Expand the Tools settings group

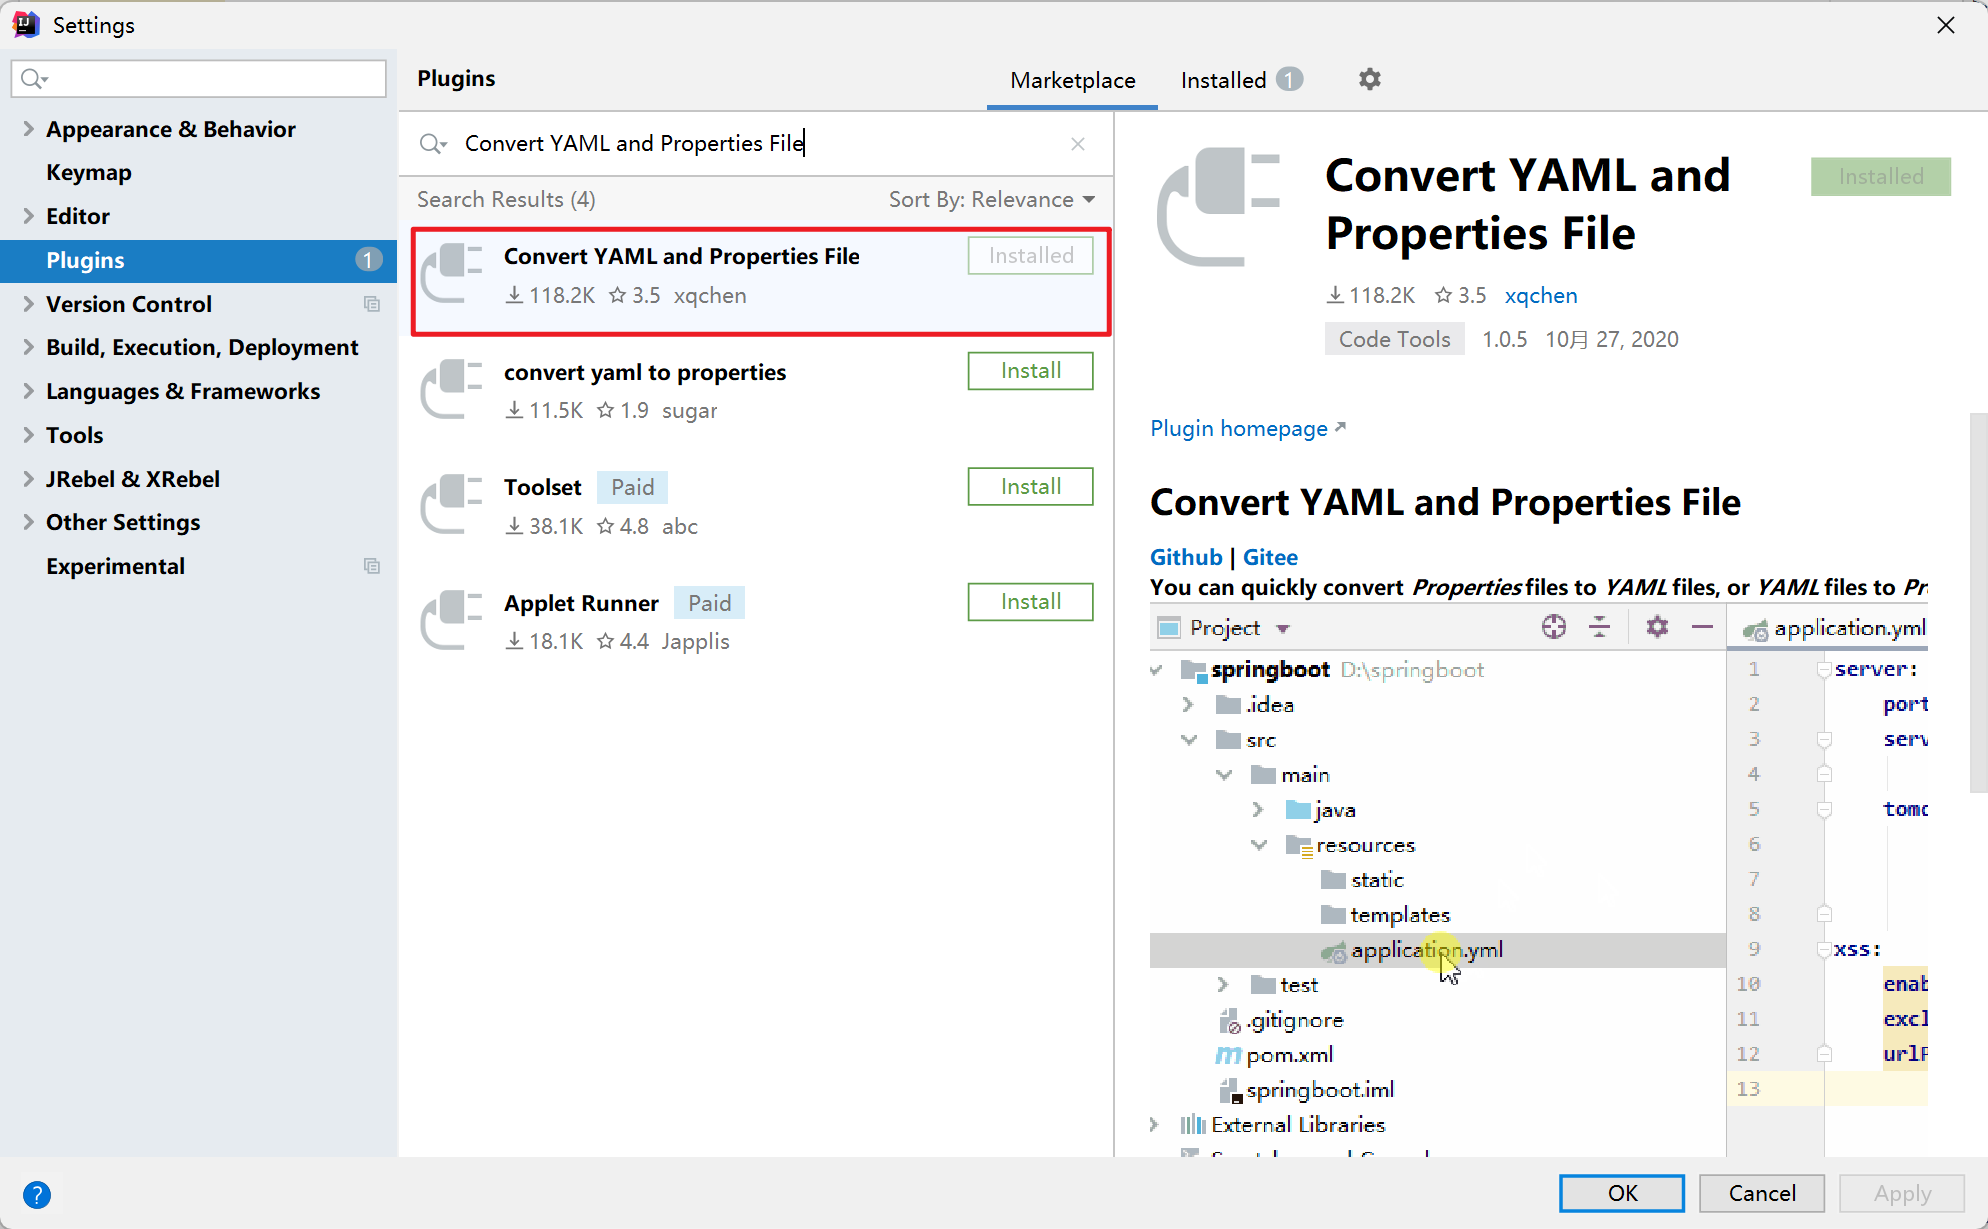tap(28, 435)
